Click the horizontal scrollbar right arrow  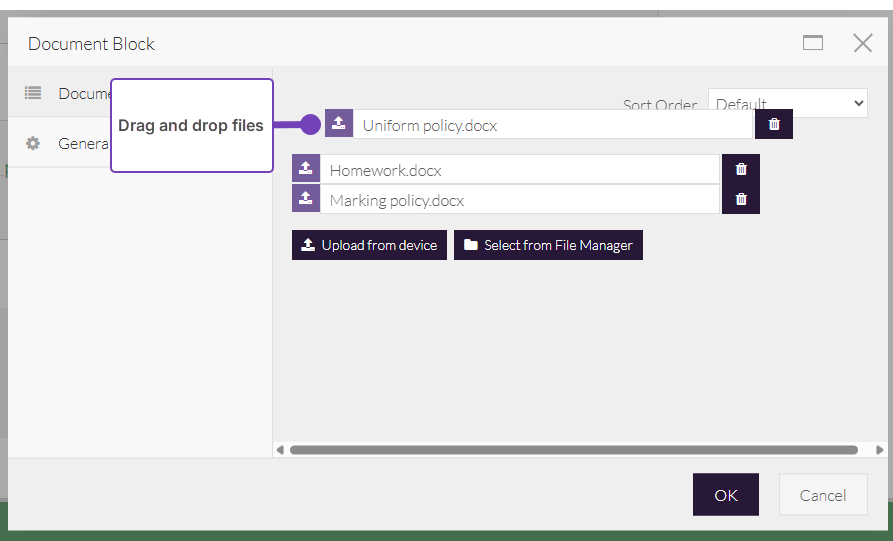point(879,450)
